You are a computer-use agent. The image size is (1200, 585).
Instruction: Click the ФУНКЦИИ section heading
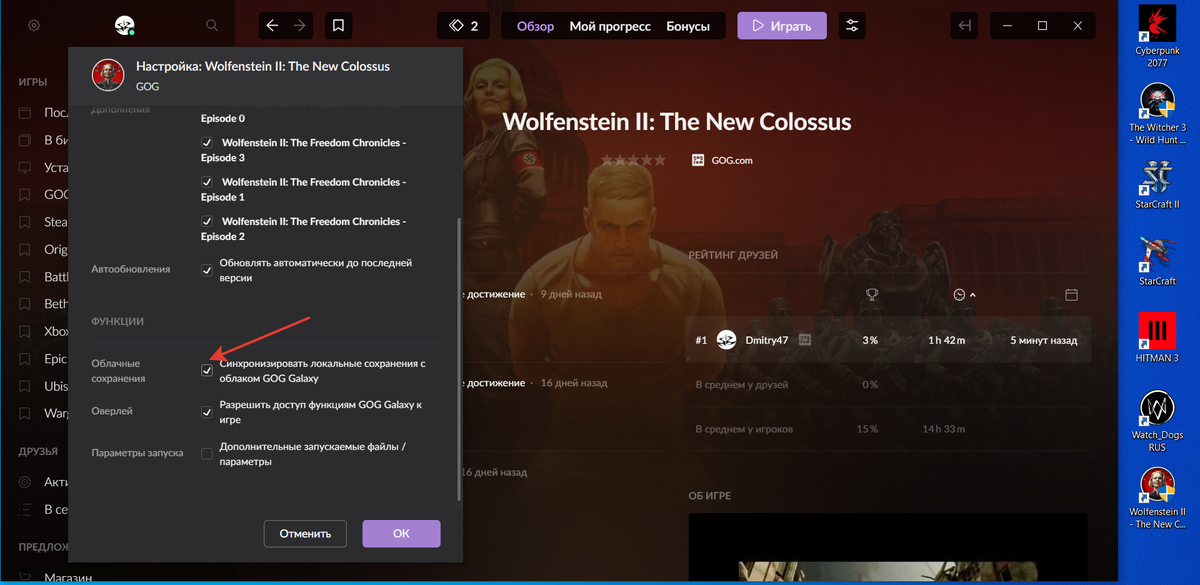point(118,321)
